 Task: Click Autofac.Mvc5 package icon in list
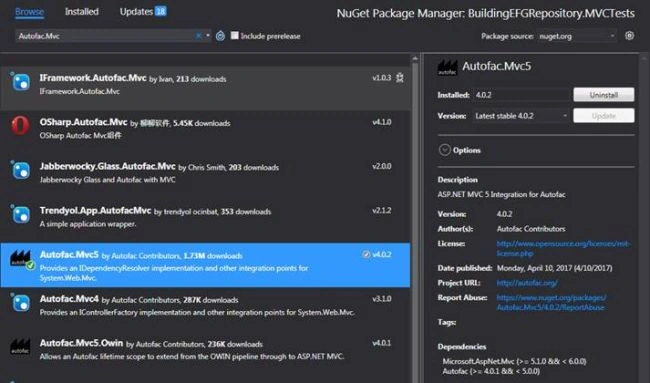tap(21, 259)
